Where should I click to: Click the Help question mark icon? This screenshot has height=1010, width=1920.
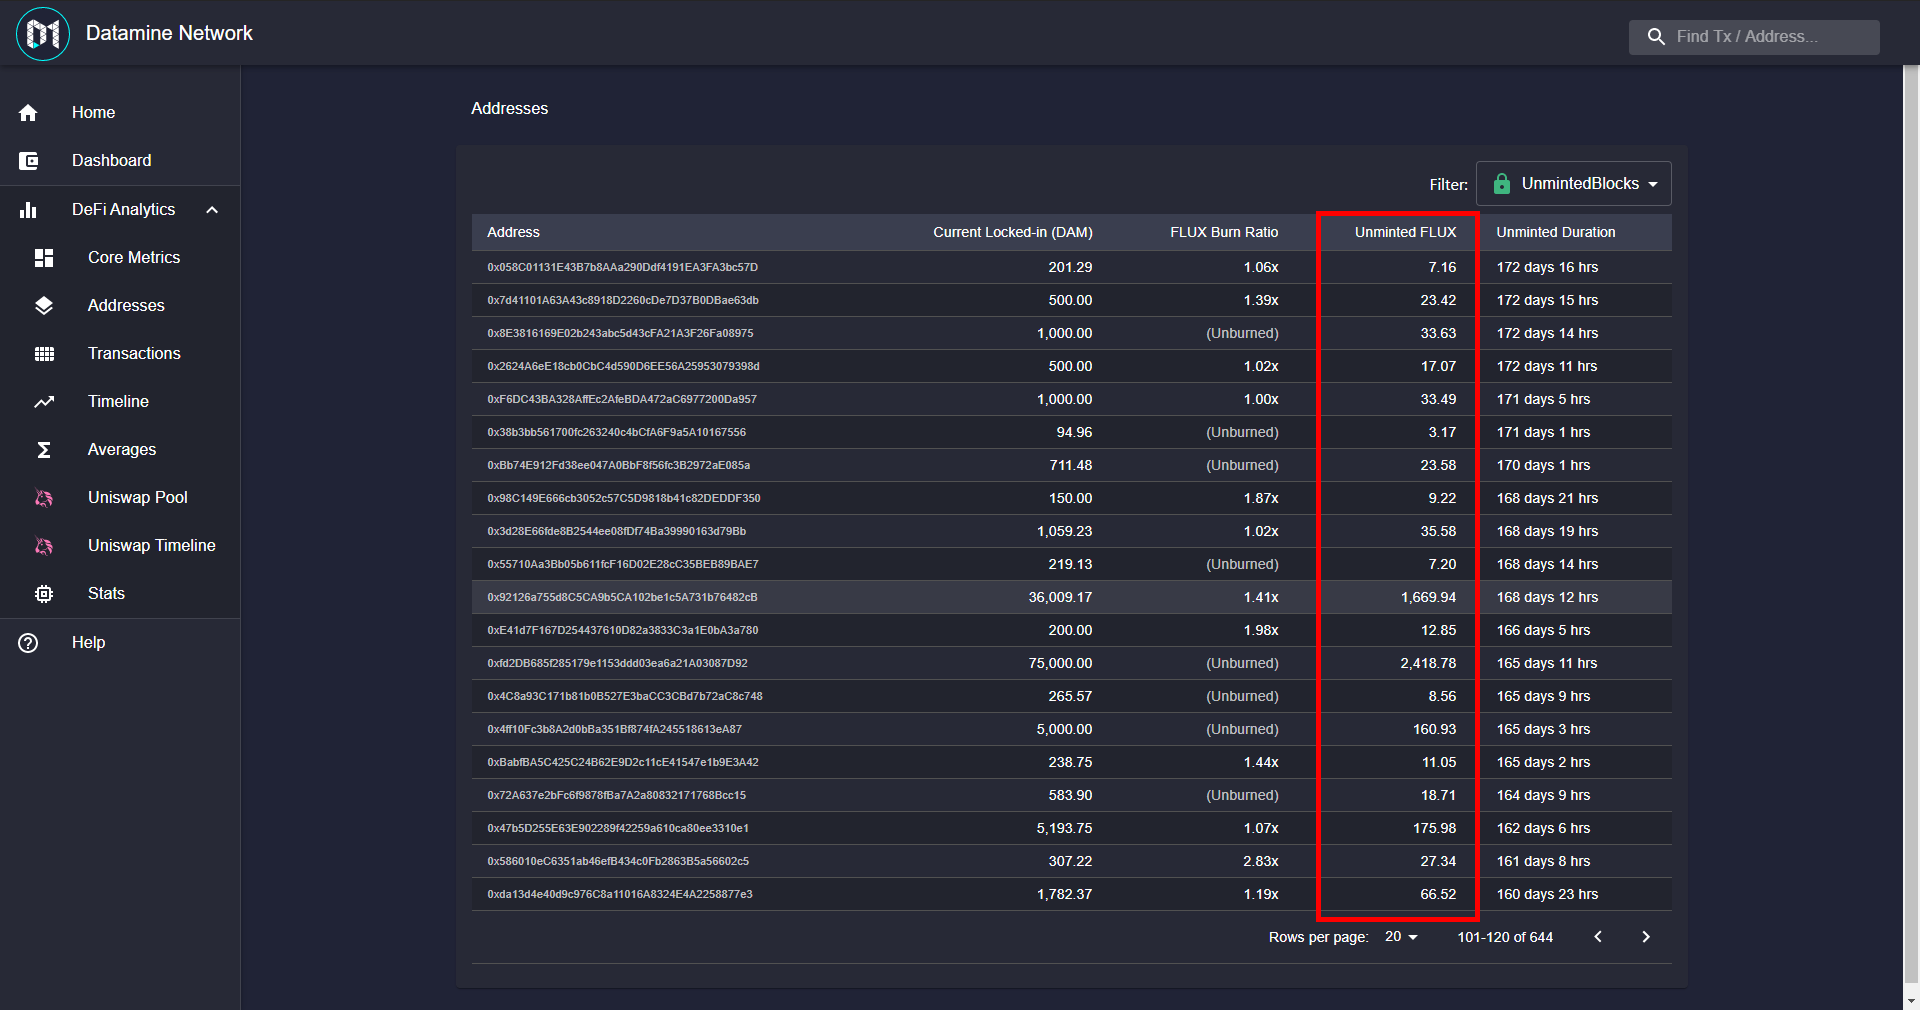[x=28, y=643]
